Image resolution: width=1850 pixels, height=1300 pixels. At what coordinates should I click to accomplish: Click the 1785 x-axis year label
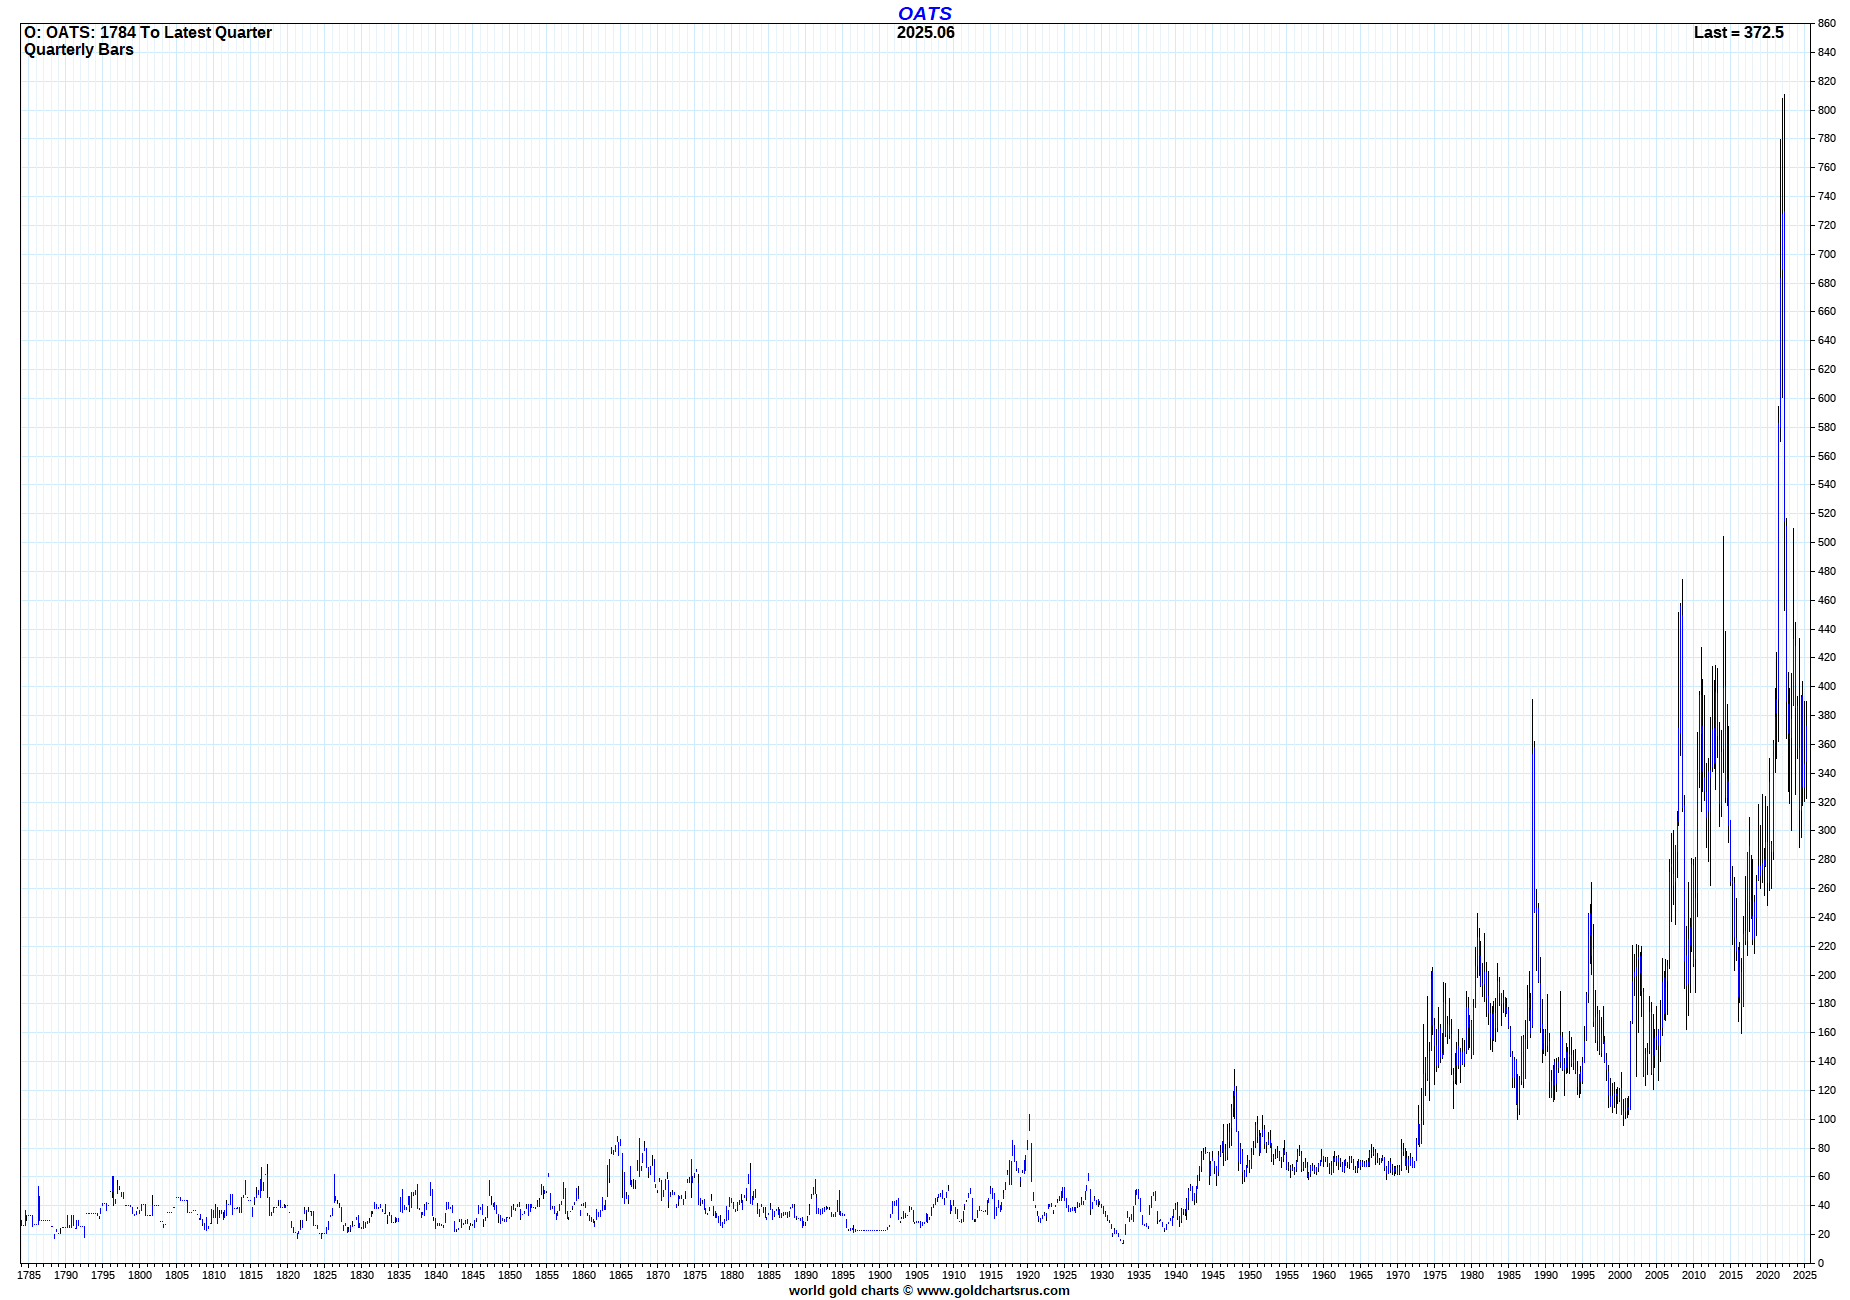[x=29, y=1275]
